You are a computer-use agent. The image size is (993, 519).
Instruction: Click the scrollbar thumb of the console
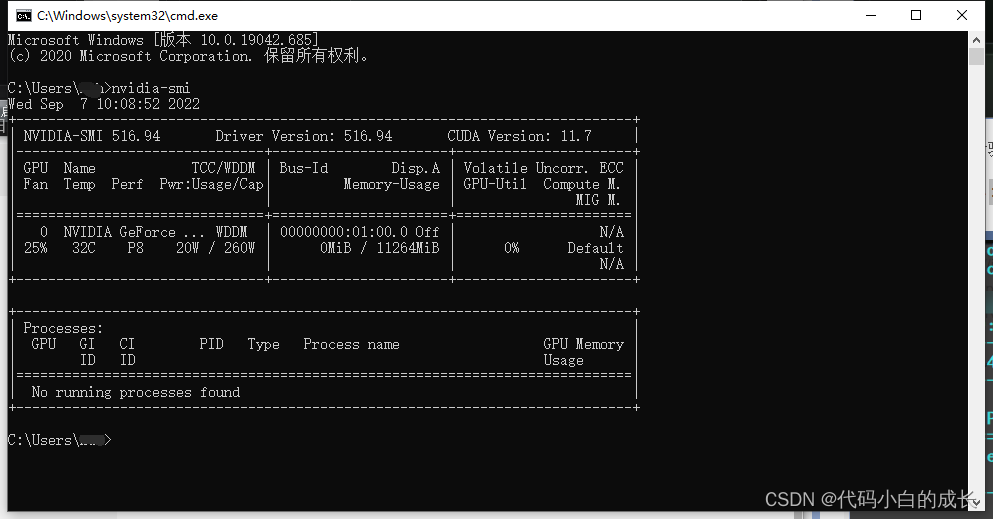(x=976, y=56)
